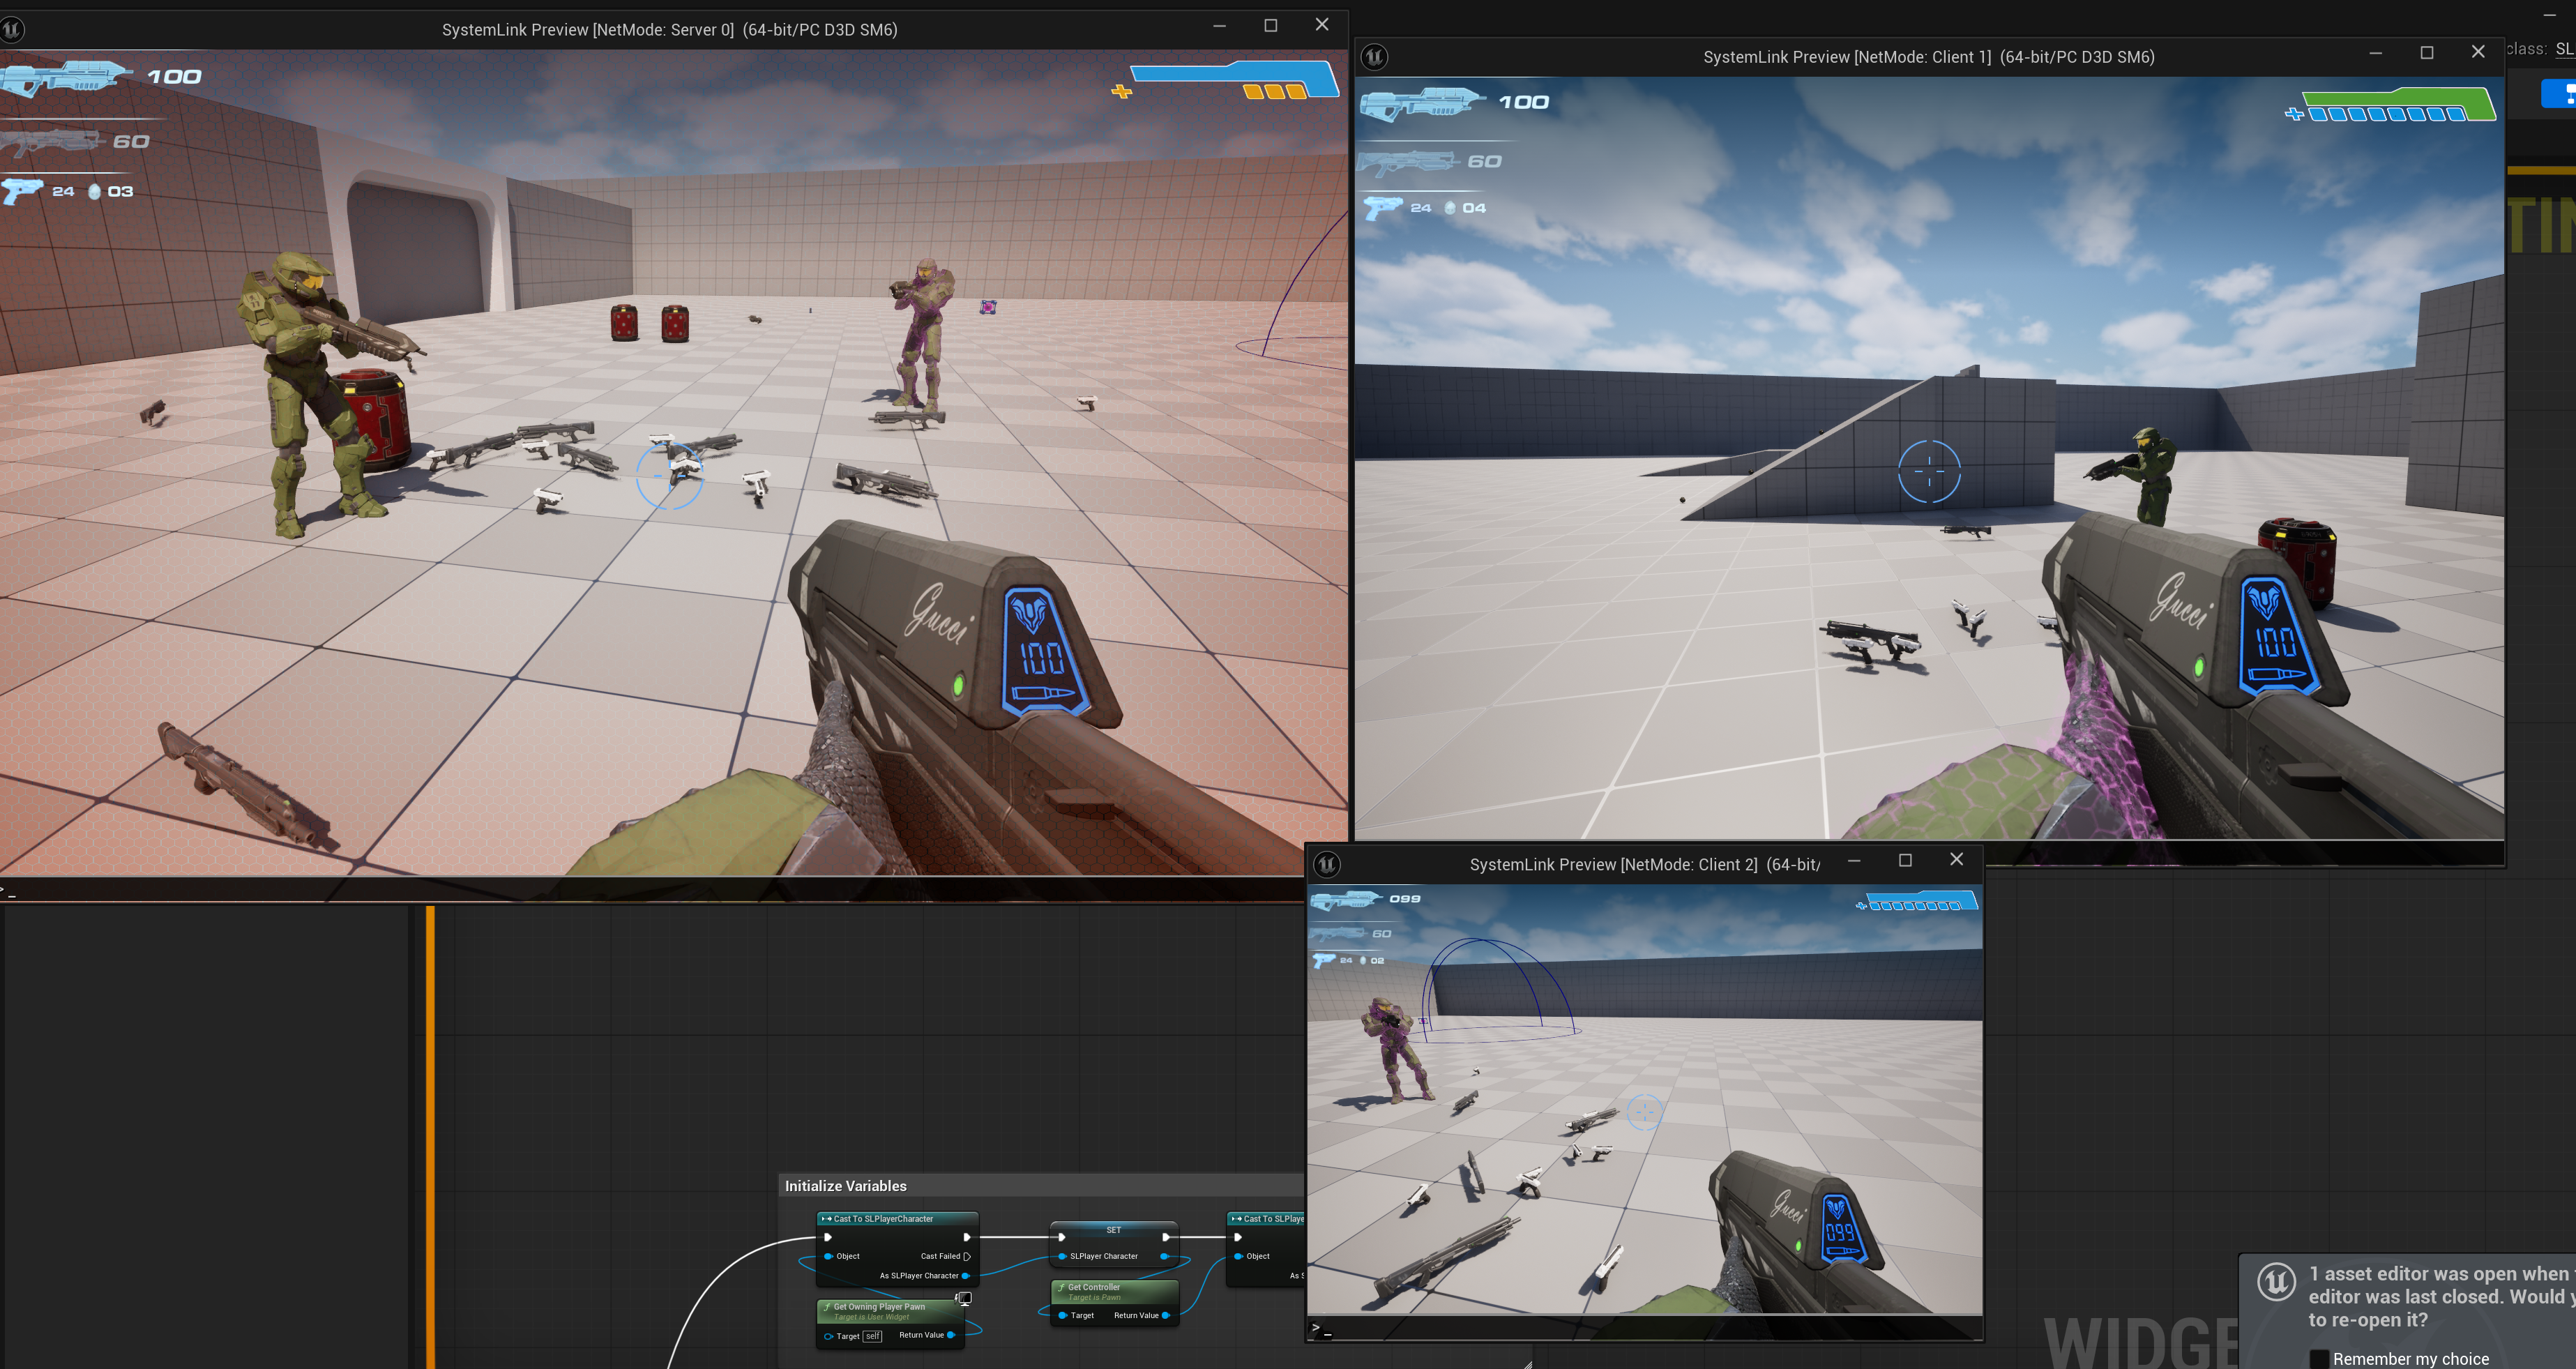The image size is (2576, 1369).
Task: Click the Object pin on the first Cast node
Action: pos(828,1256)
